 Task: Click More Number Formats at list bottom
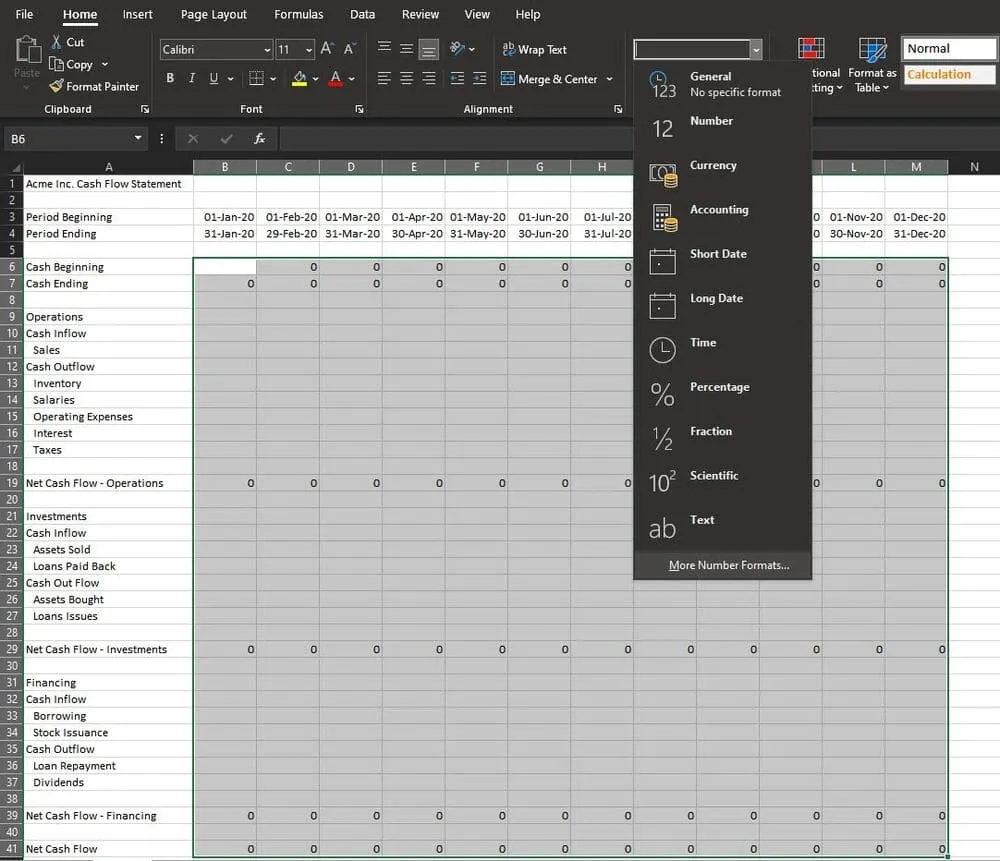(728, 566)
